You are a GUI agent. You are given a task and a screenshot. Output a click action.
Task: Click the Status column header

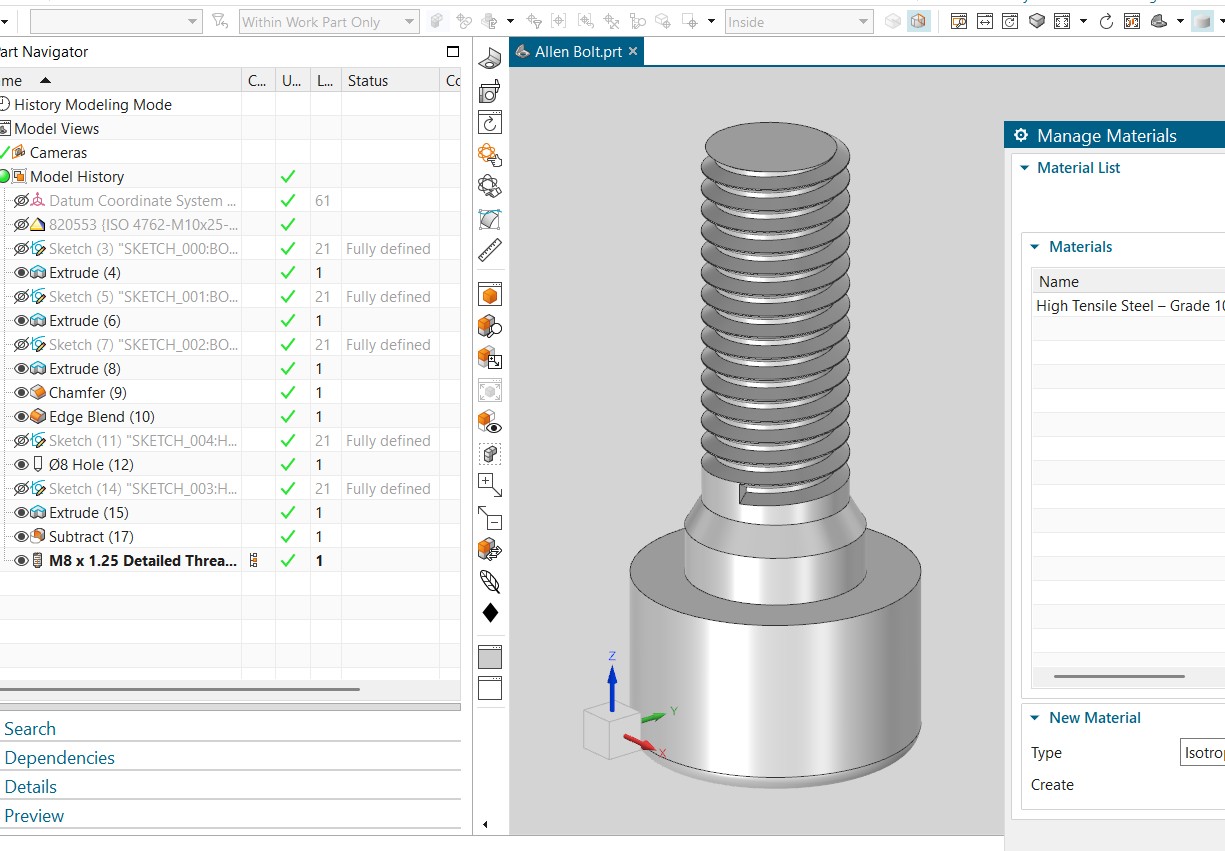click(x=368, y=81)
